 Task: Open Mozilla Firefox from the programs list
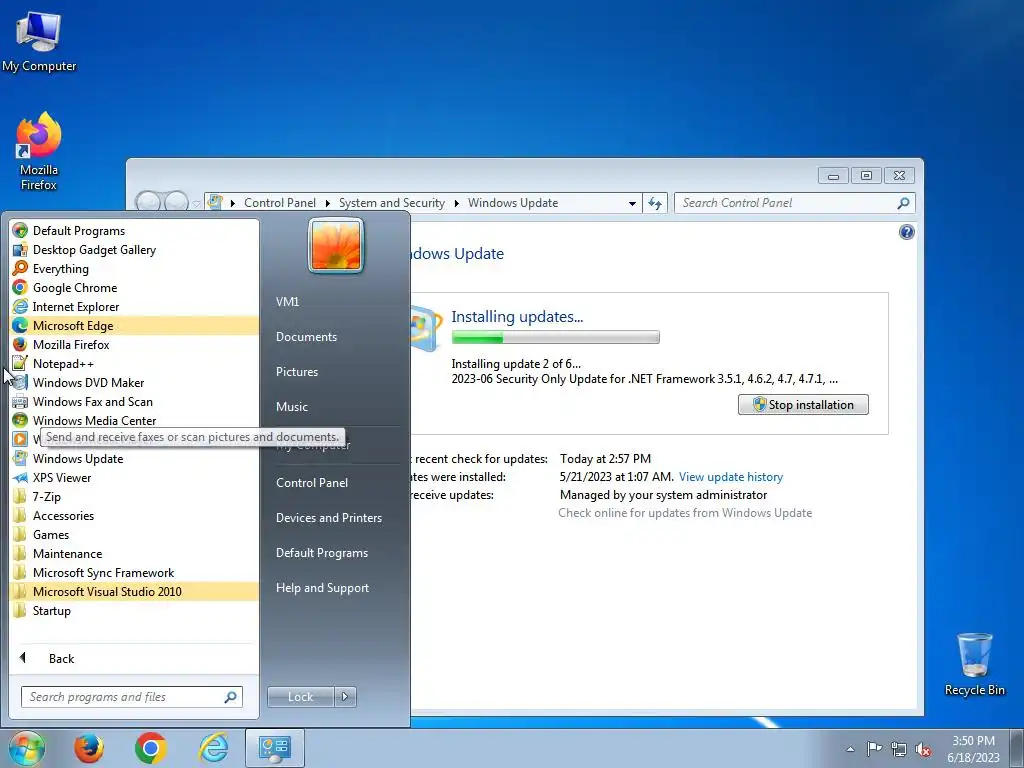click(134, 344)
